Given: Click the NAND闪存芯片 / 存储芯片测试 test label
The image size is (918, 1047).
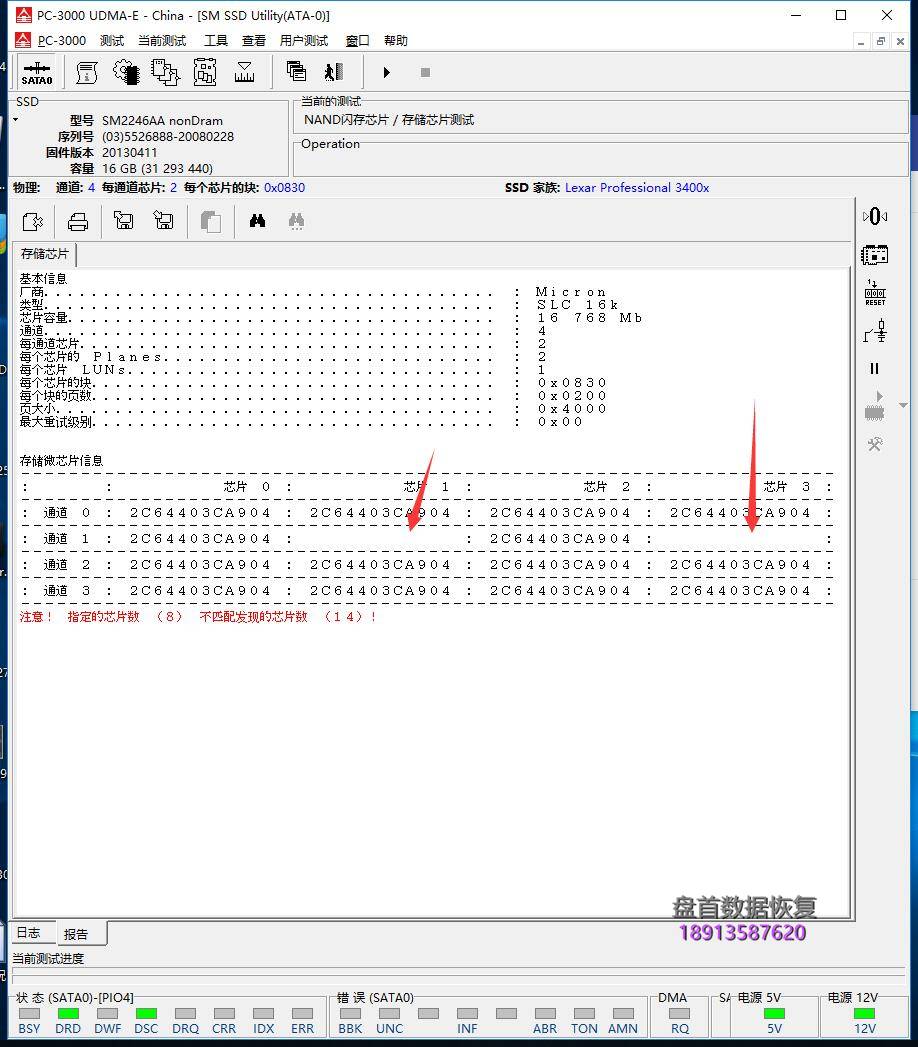Looking at the screenshot, I should (x=389, y=120).
